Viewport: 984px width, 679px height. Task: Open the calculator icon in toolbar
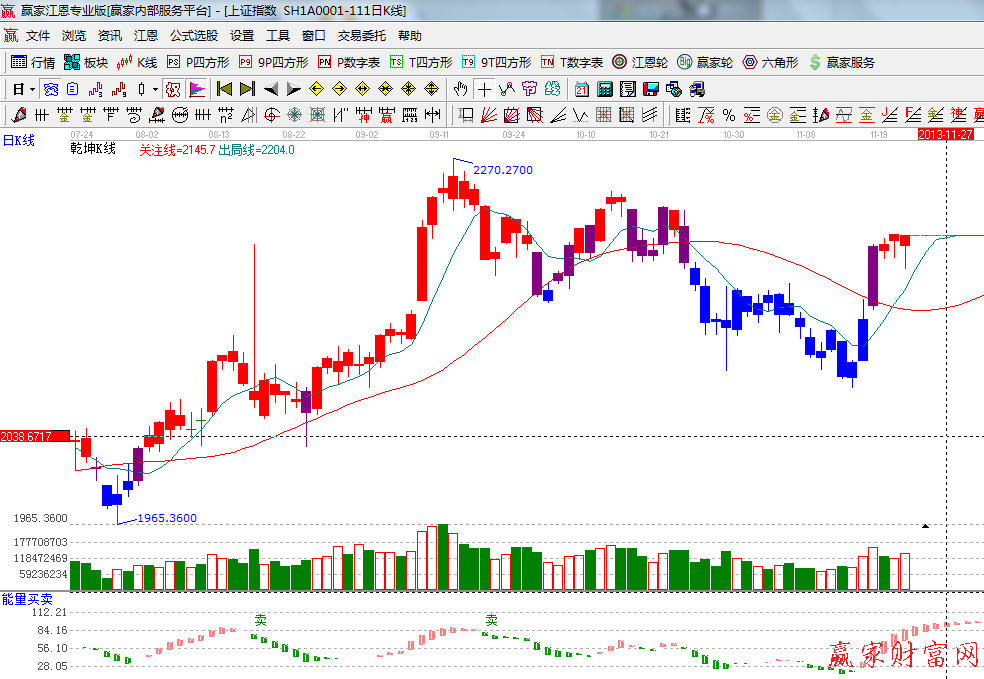pos(604,89)
